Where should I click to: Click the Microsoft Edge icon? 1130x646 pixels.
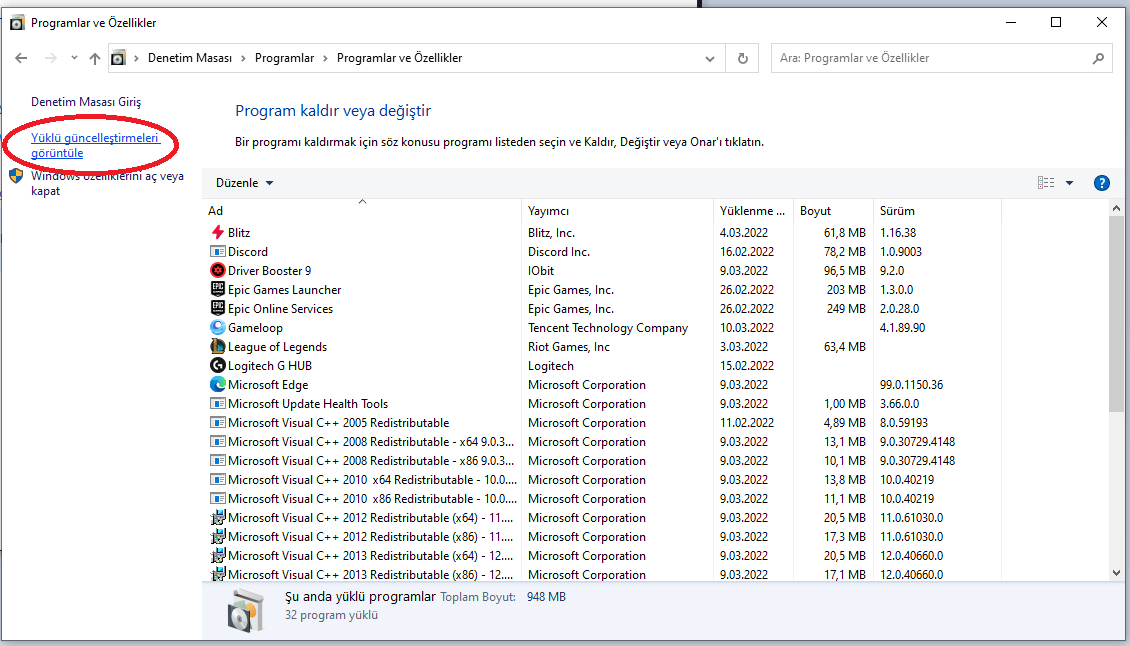(218, 384)
